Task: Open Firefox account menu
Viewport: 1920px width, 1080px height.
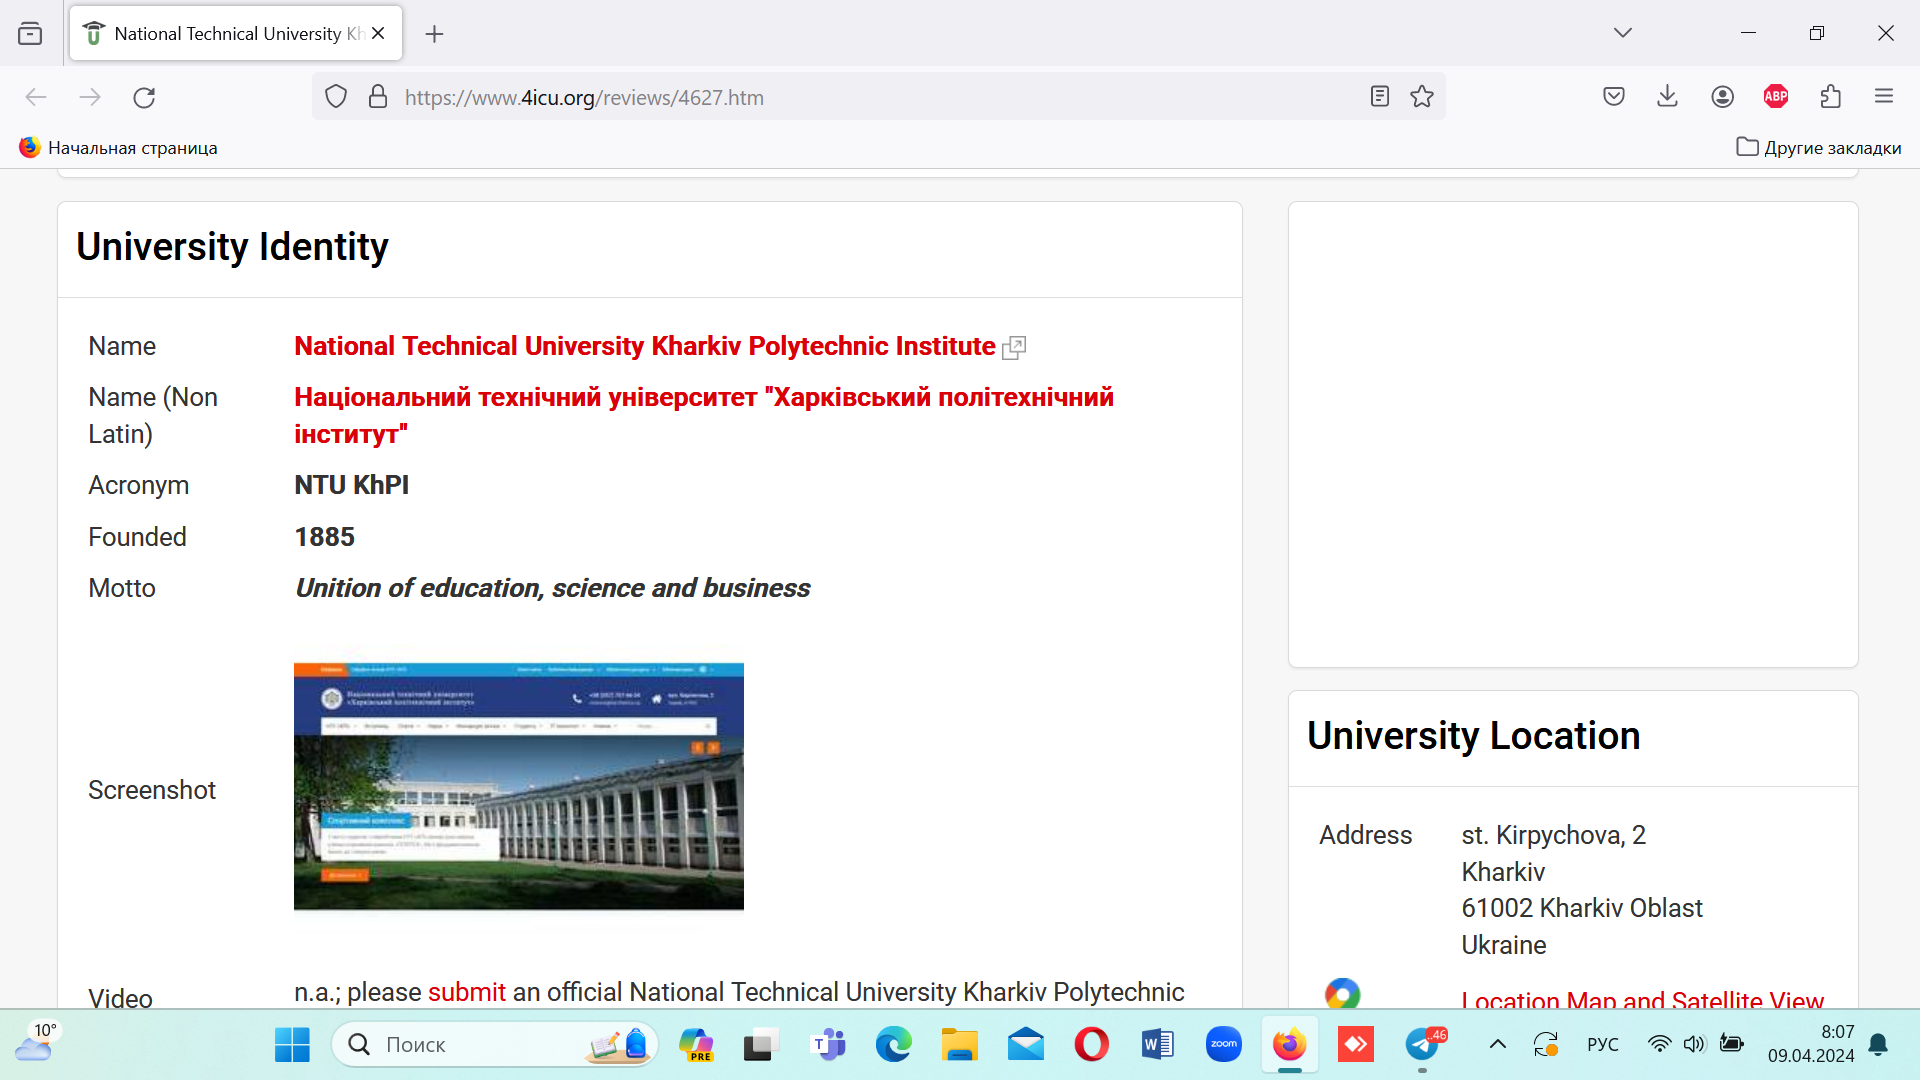Action: (1722, 97)
